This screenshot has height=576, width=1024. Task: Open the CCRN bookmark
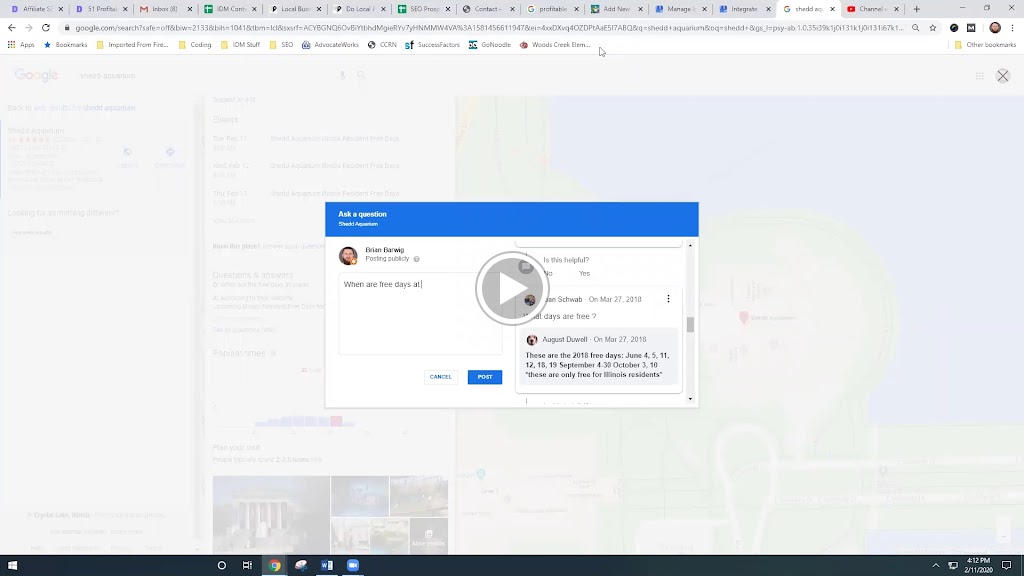point(382,45)
